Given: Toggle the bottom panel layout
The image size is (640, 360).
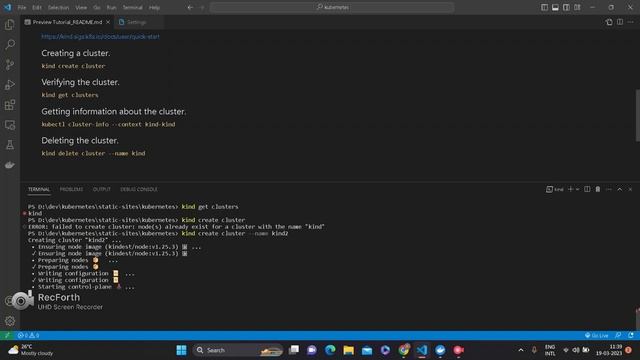Looking at the screenshot, I should [555, 7].
